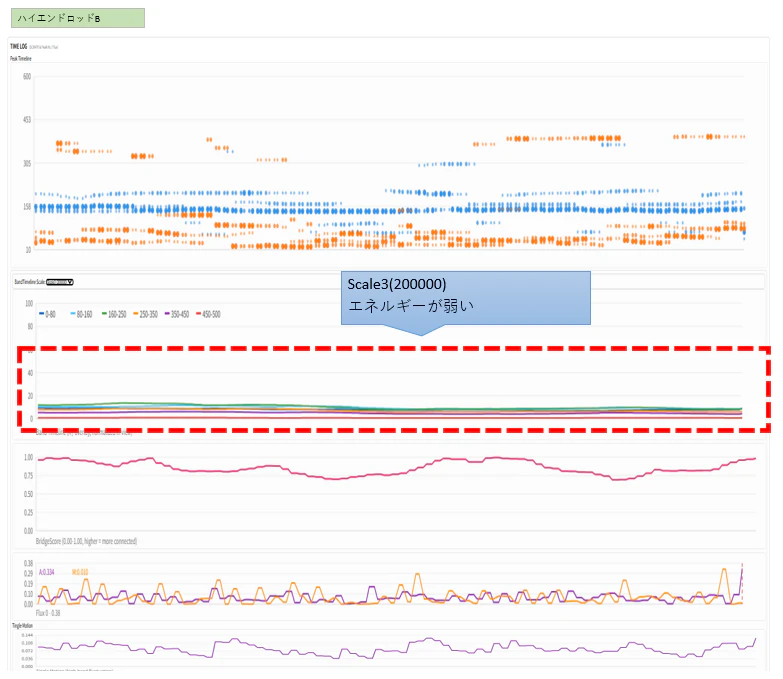This screenshot has height=679, width=783.
Task: Click the Tingle Motion heading
Action: [x=22, y=626]
